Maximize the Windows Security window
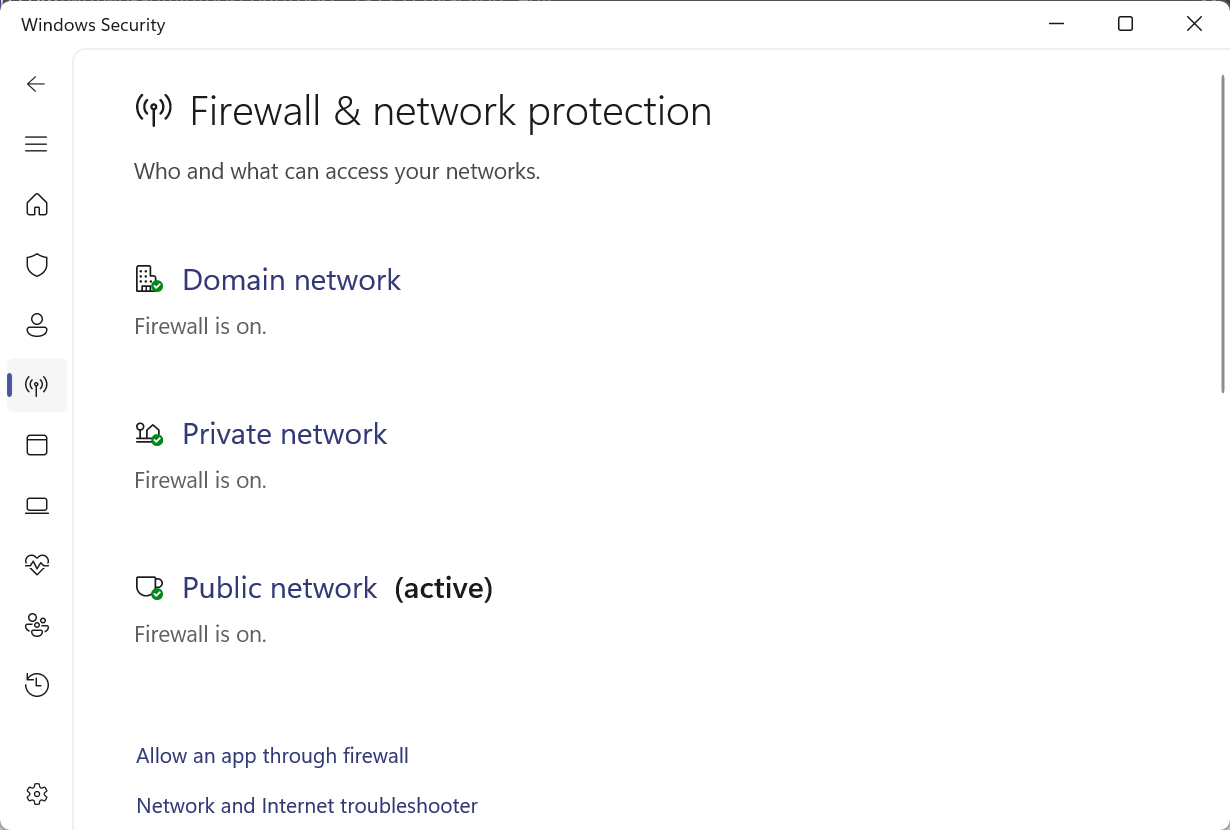The width and height of the screenshot is (1230, 830). tap(1125, 24)
